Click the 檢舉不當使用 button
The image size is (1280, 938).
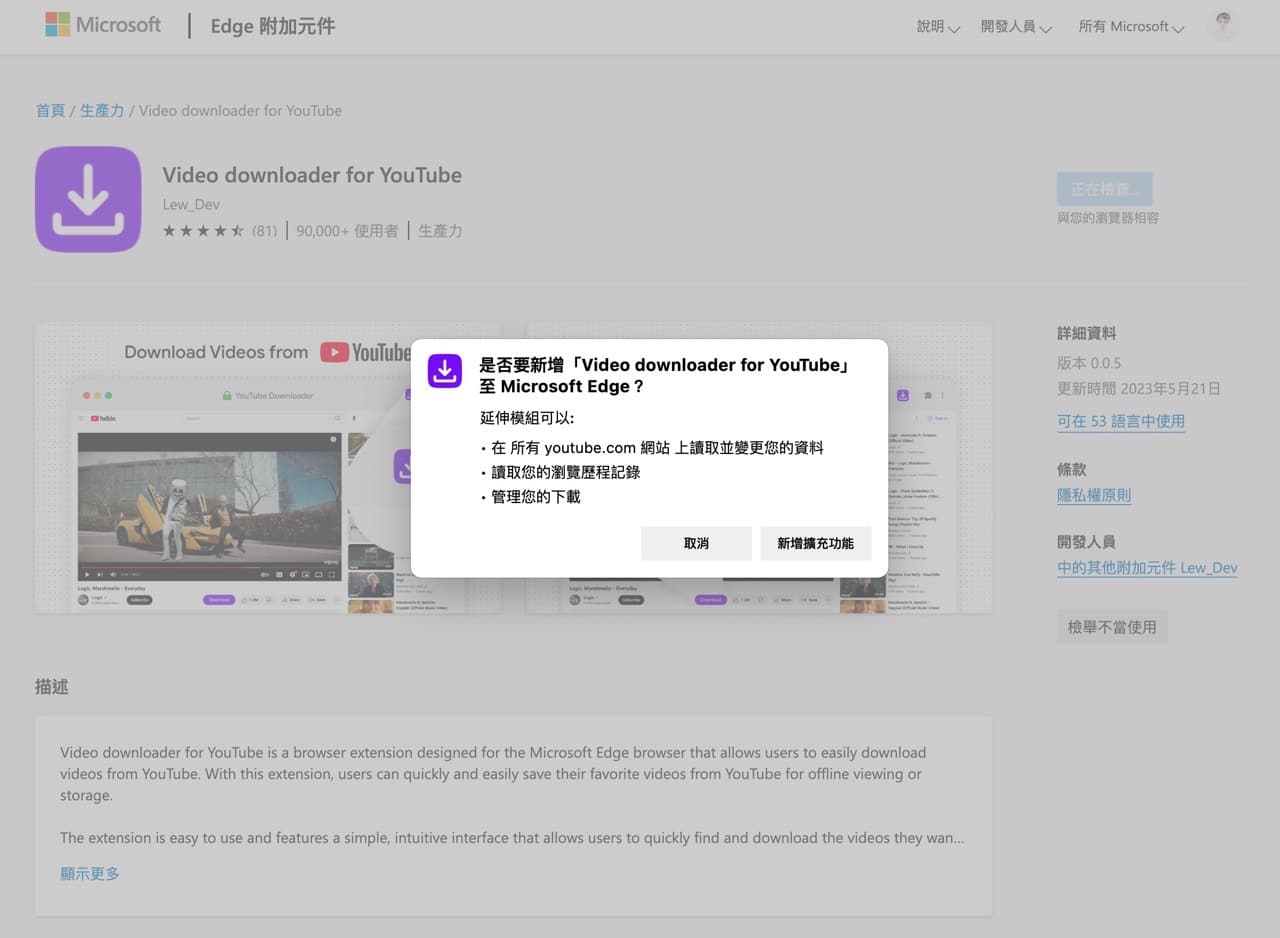coord(1112,627)
